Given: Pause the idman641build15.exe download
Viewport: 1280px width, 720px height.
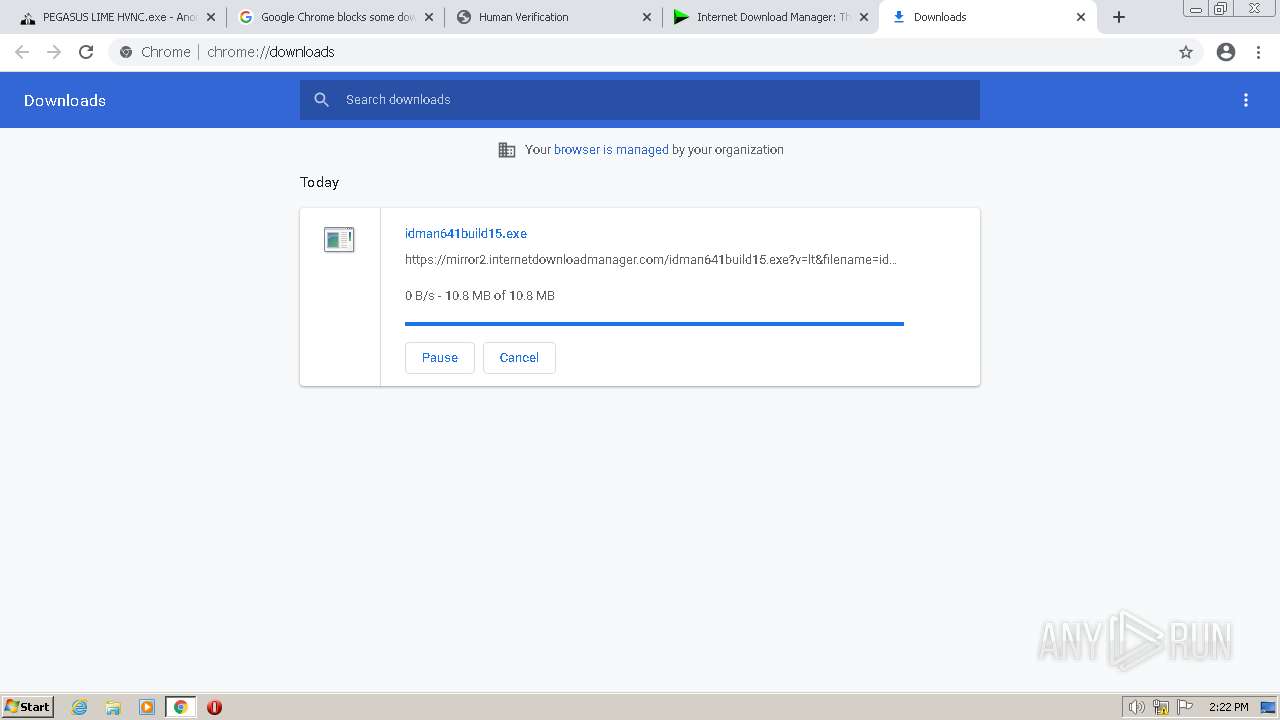Looking at the screenshot, I should point(440,358).
